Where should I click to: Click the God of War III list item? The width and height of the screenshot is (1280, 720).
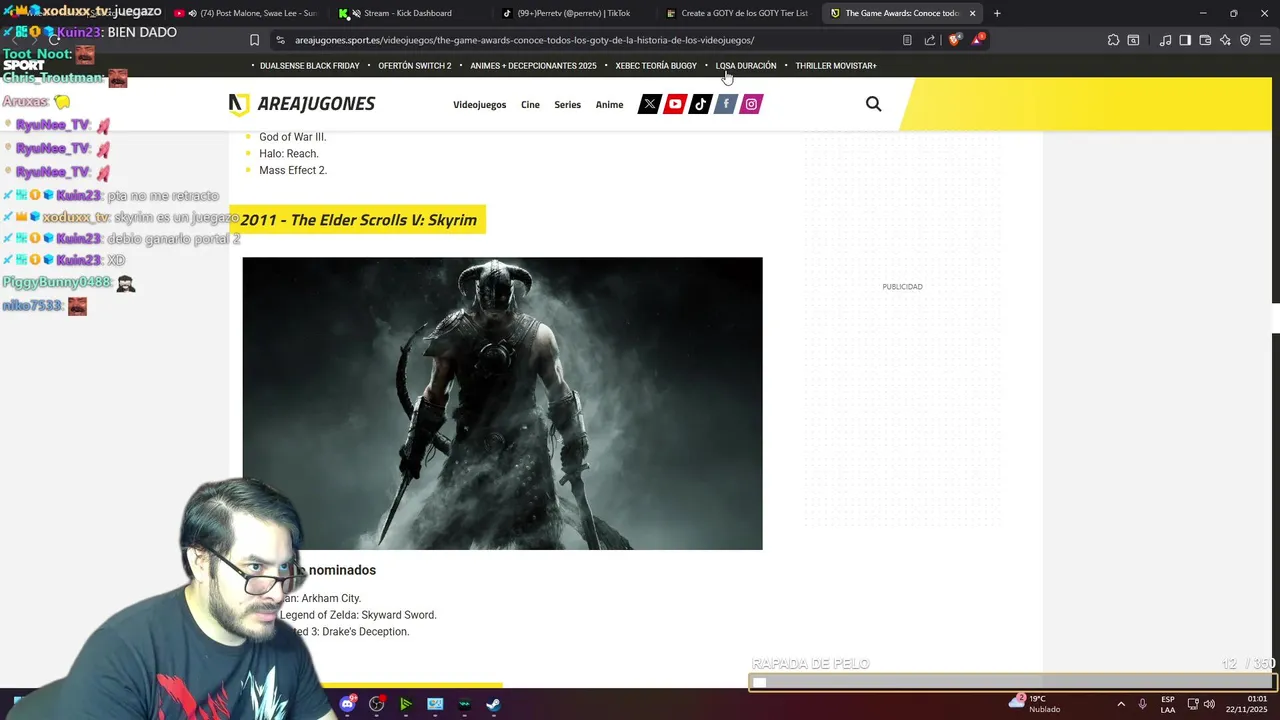coord(293,137)
